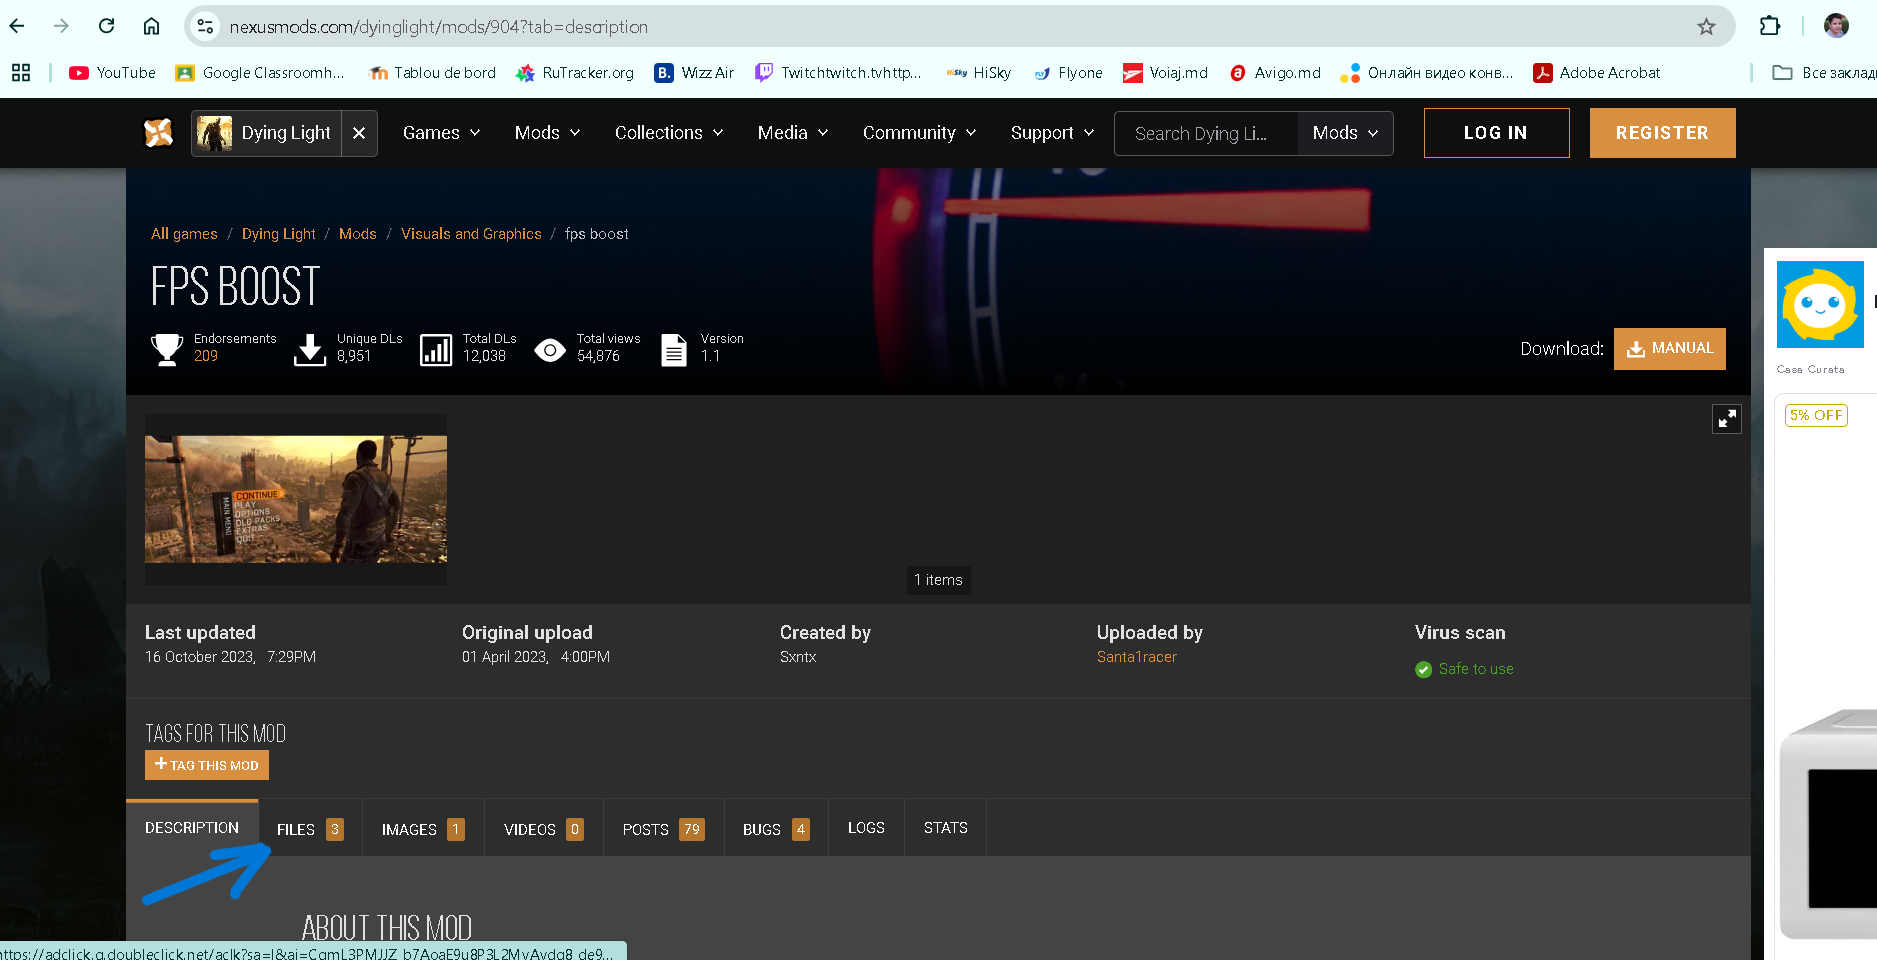This screenshot has width=1877, height=960.
Task: Open Flyone bookmark
Action: click(x=1068, y=73)
